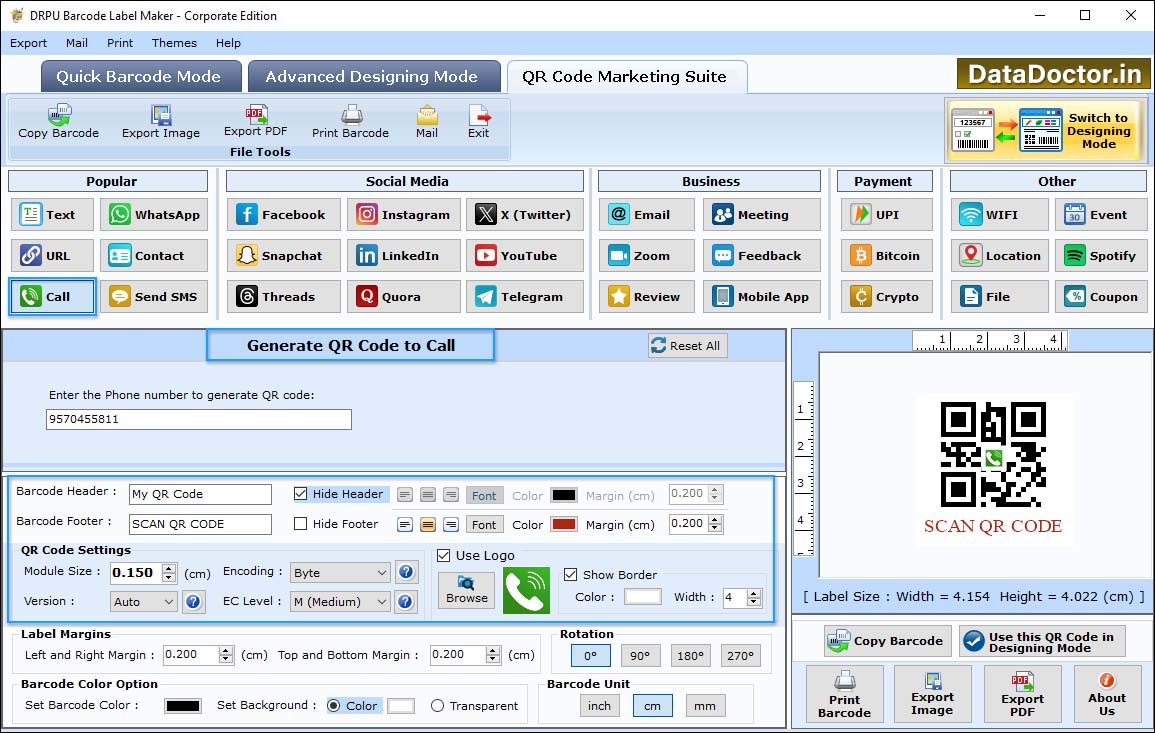Screen dimensions: 1155x733
Task: Click Mail in File Tools toolbar
Action: coord(426,122)
